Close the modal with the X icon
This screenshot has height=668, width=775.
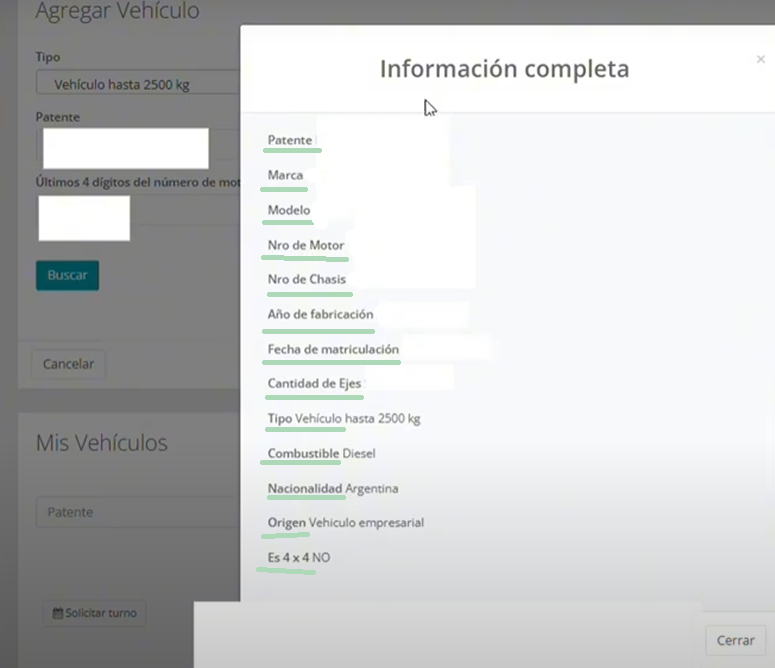(760, 60)
